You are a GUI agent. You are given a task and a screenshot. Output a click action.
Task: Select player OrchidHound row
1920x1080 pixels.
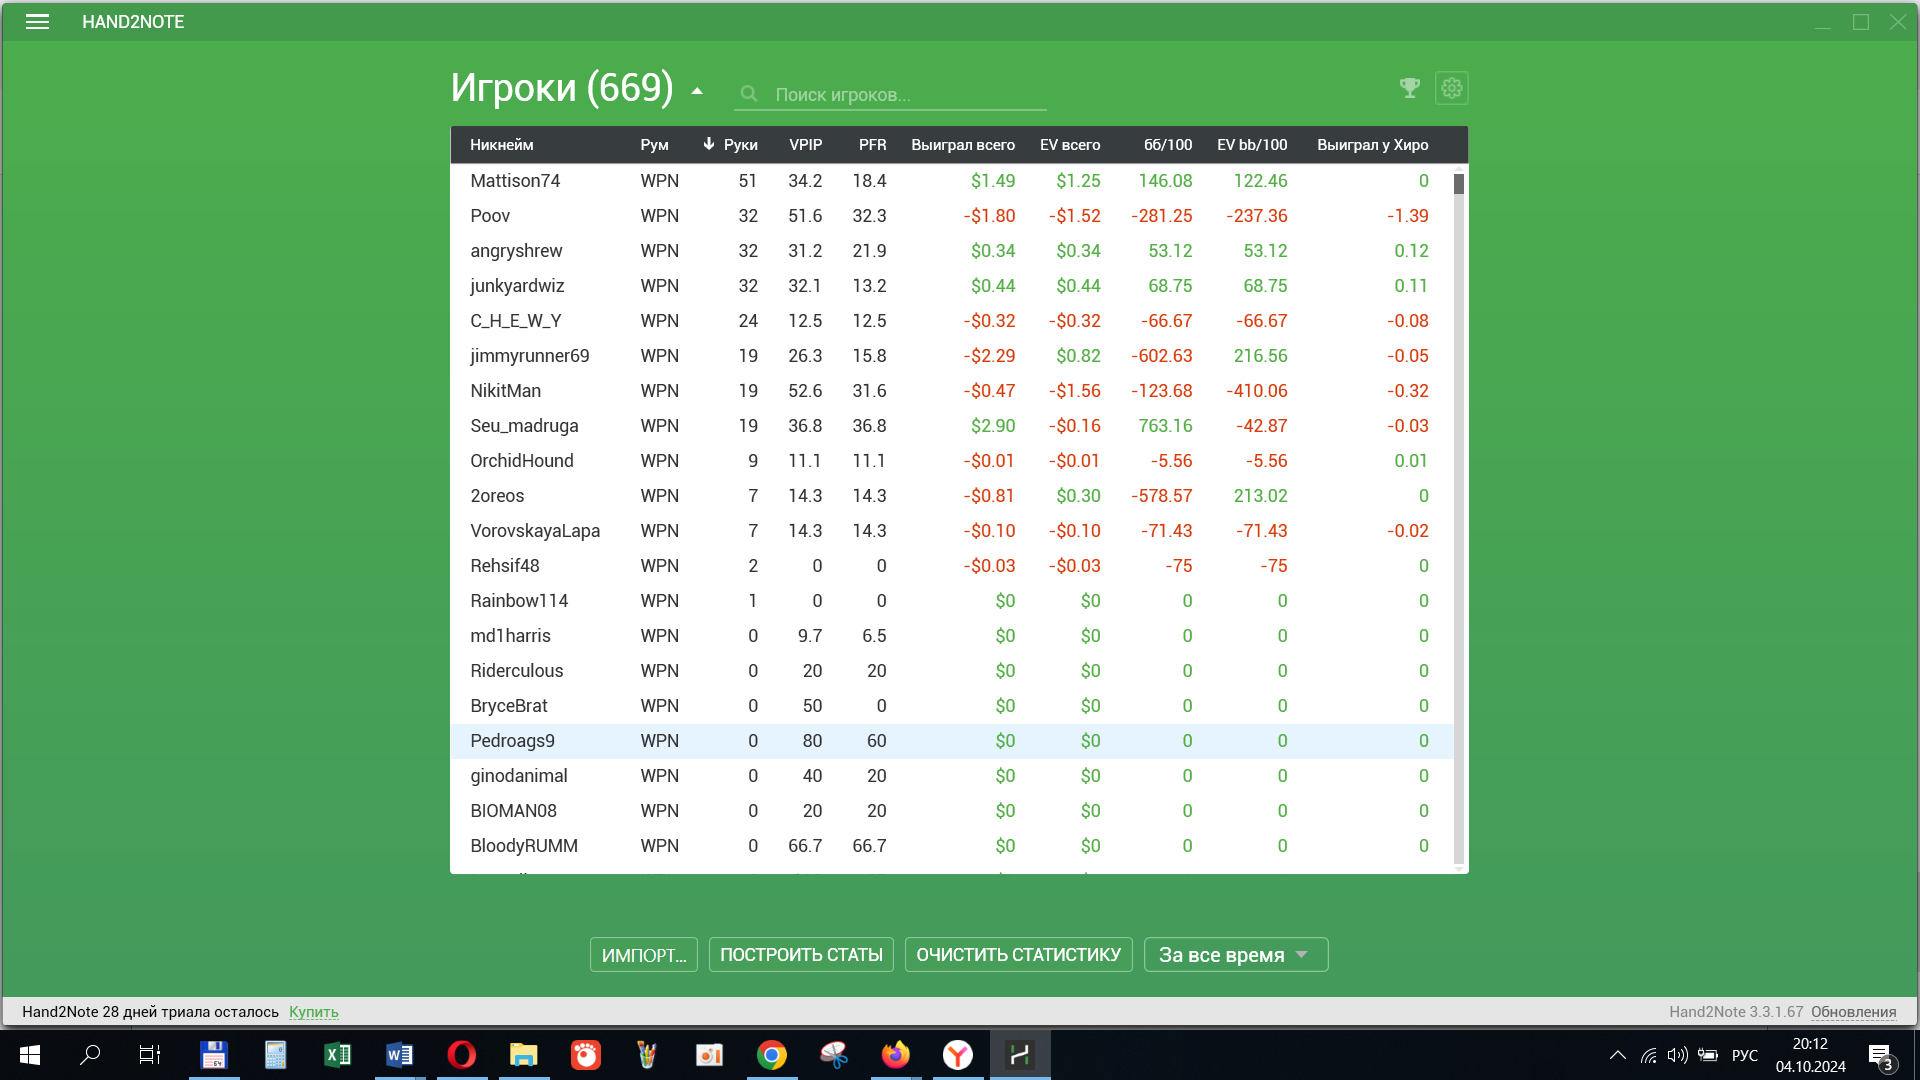point(951,461)
